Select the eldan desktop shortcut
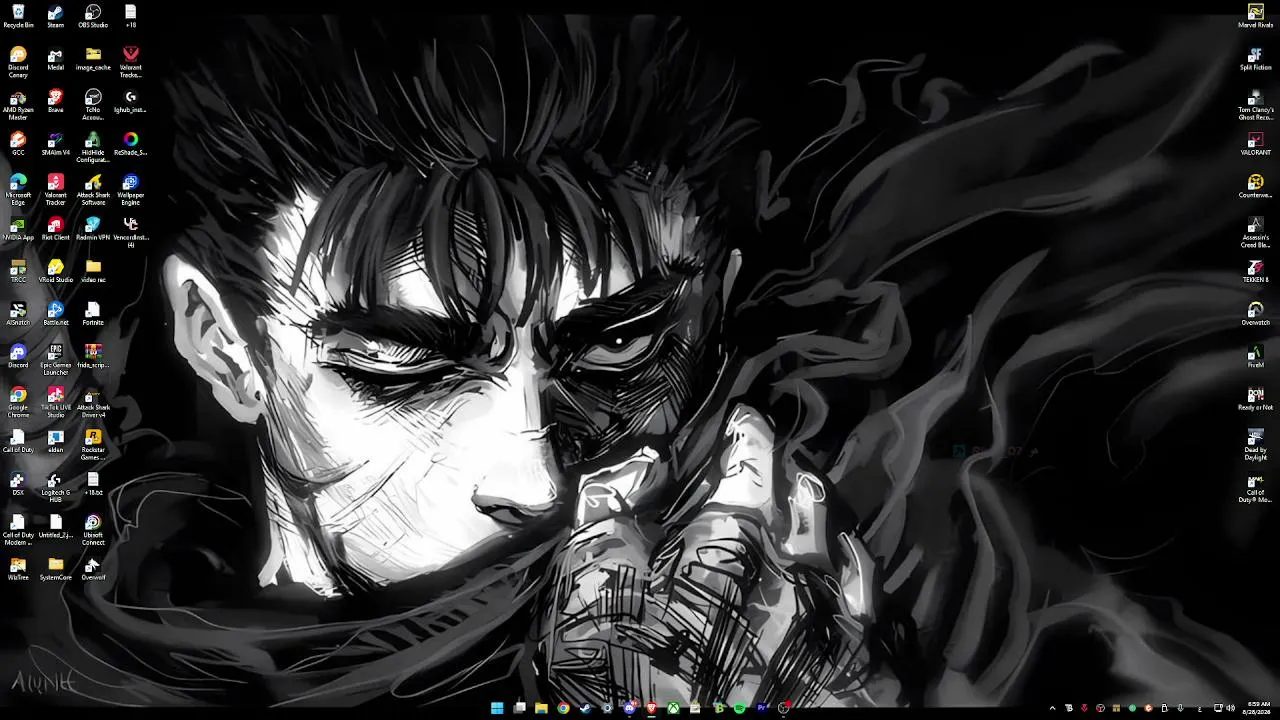 pyautogui.click(x=56, y=442)
